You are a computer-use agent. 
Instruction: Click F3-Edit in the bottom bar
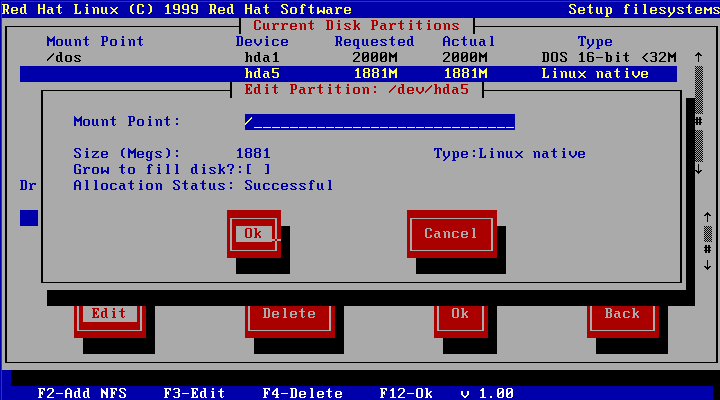pyautogui.click(x=194, y=393)
